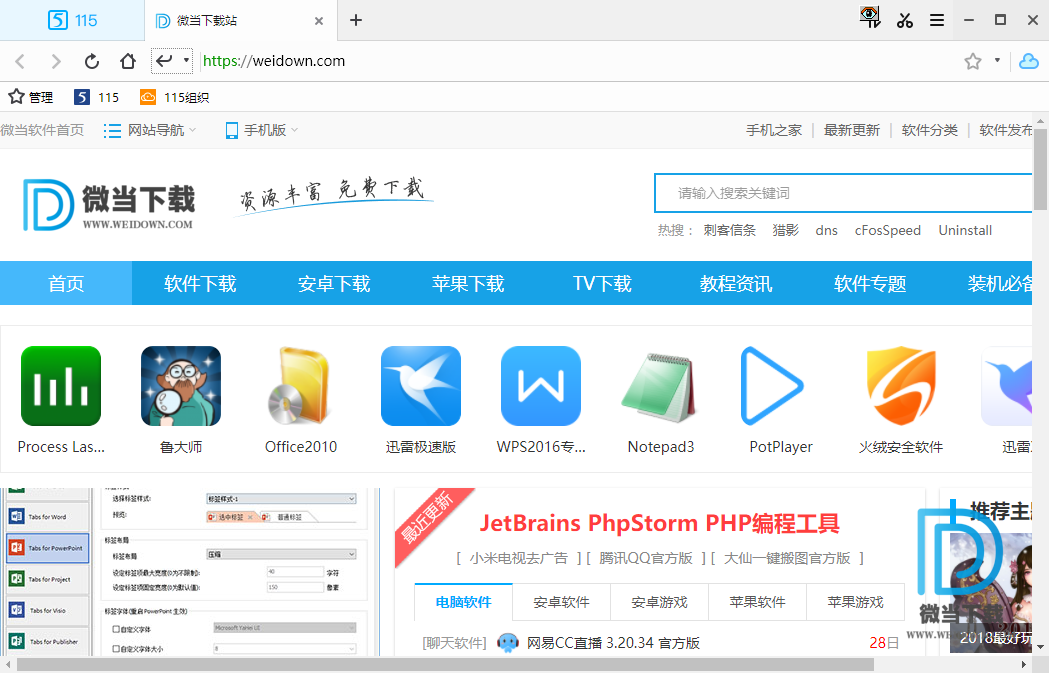Switch to 安卓游戏 tab

660,602
